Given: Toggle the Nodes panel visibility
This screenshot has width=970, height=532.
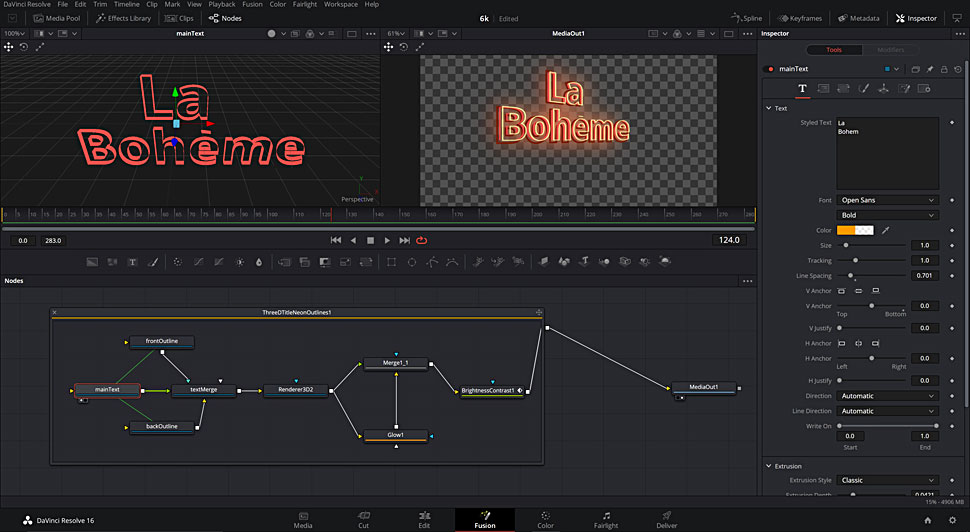Looking at the screenshot, I should coord(225,18).
